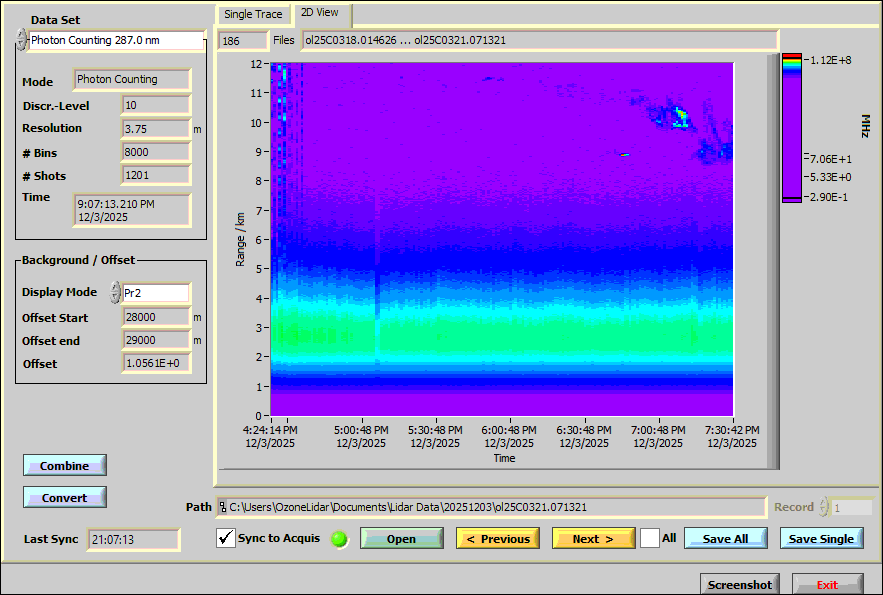Take a capture with Screenshot button
Screen dimensions: 883x595
tap(740, 585)
